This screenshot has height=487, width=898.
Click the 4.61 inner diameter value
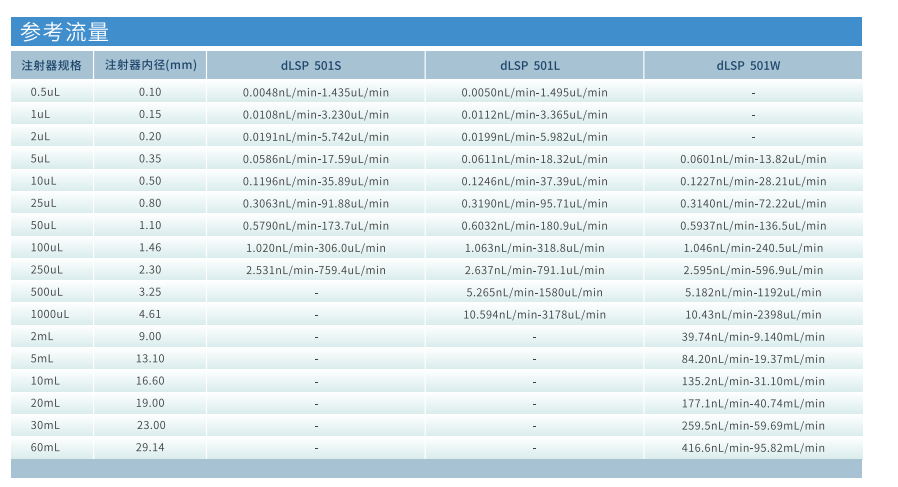[x=150, y=314]
